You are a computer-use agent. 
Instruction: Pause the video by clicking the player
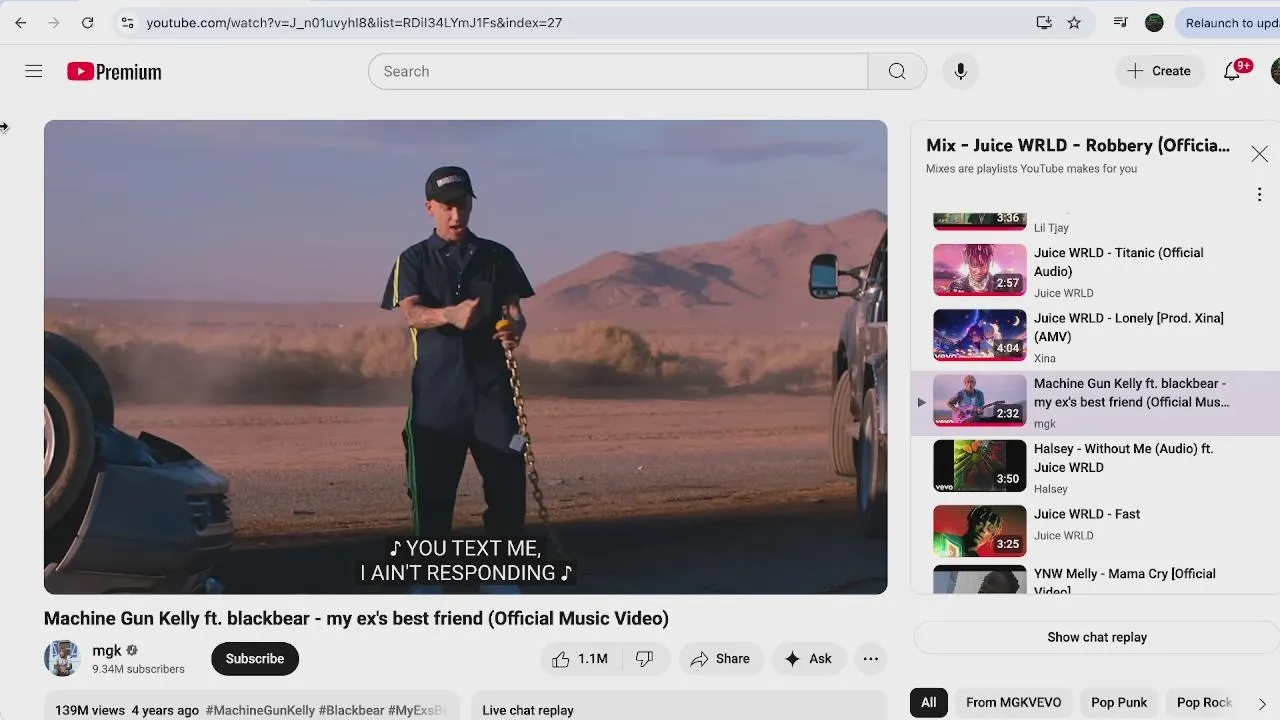(x=465, y=357)
